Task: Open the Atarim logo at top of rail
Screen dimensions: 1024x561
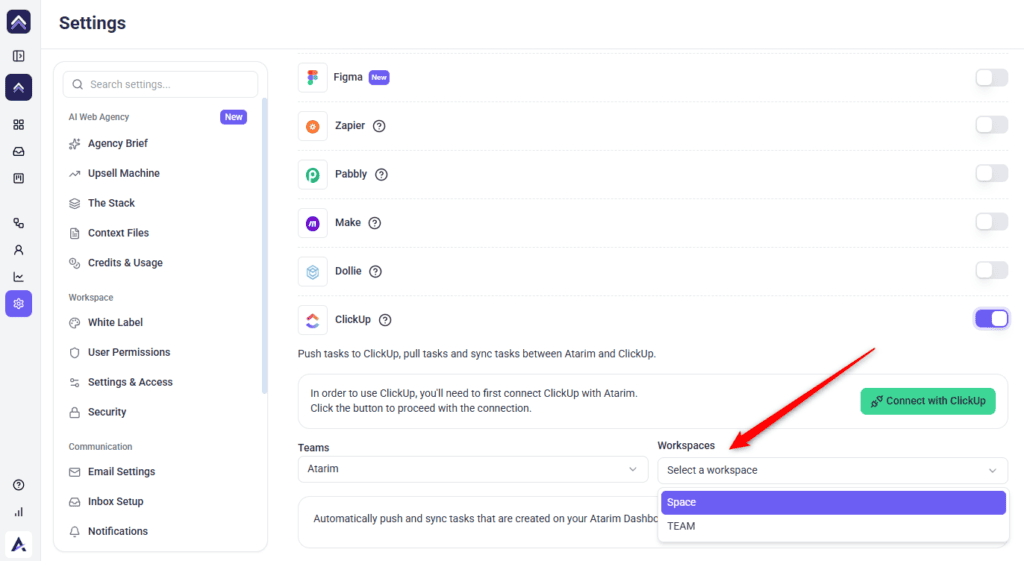Action: click(18, 22)
